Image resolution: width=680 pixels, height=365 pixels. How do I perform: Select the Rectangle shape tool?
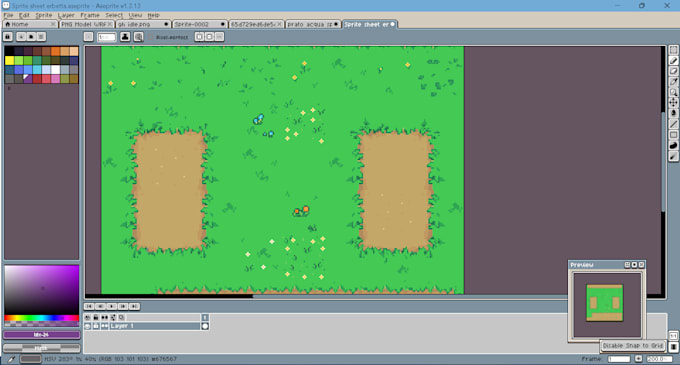click(x=673, y=135)
